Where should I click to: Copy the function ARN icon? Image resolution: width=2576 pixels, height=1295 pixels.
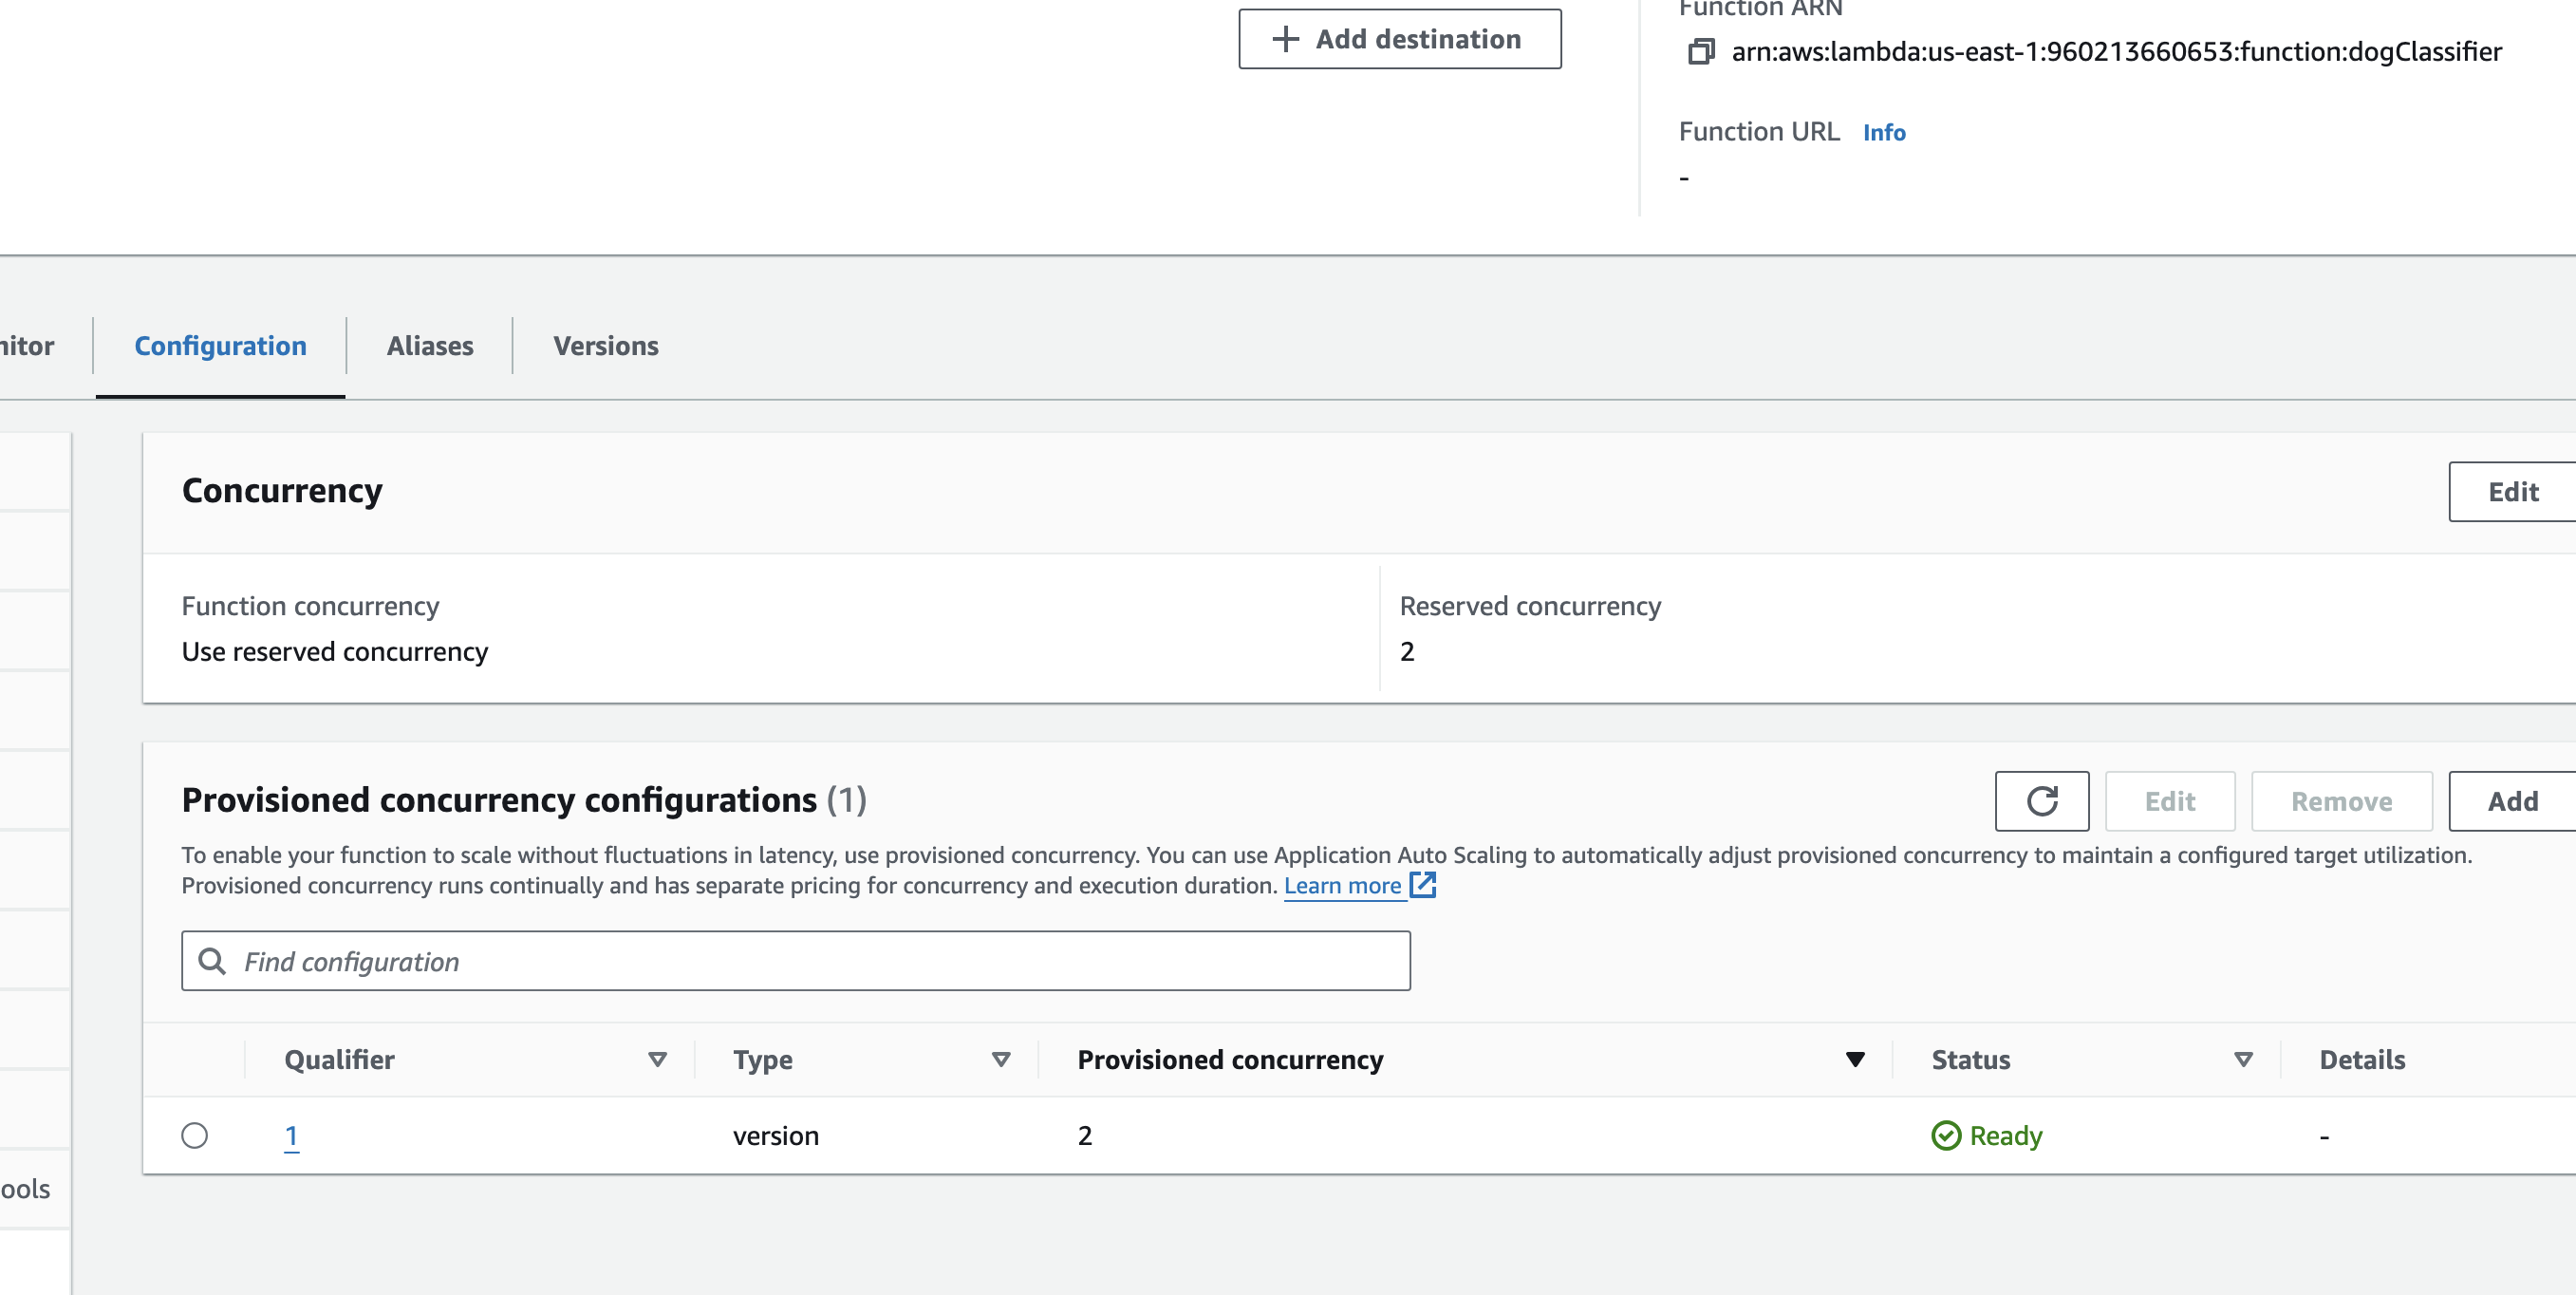(x=1701, y=51)
